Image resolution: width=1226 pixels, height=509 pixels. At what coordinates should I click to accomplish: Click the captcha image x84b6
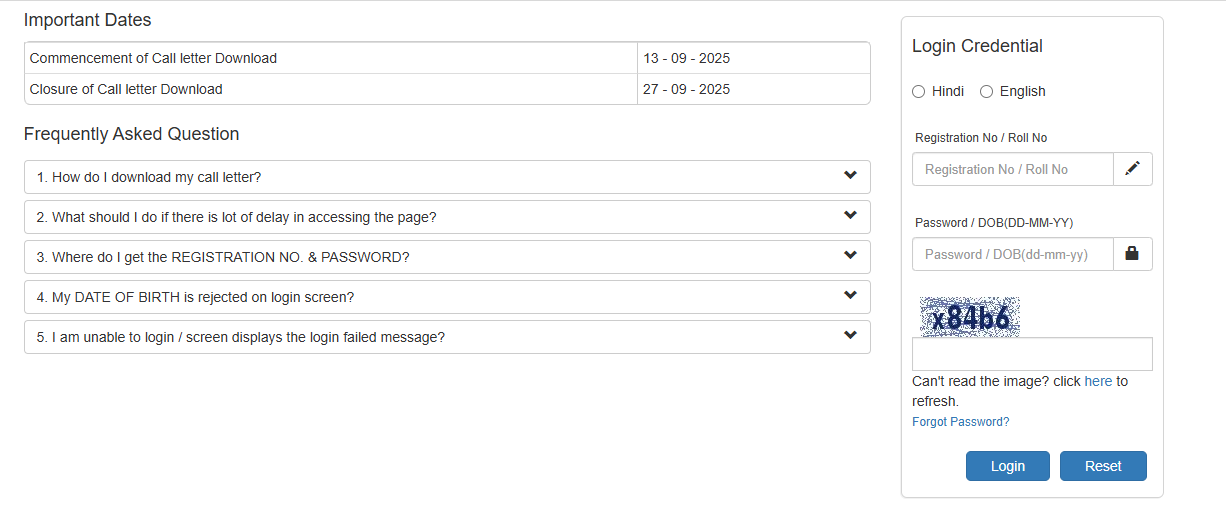click(x=969, y=317)
